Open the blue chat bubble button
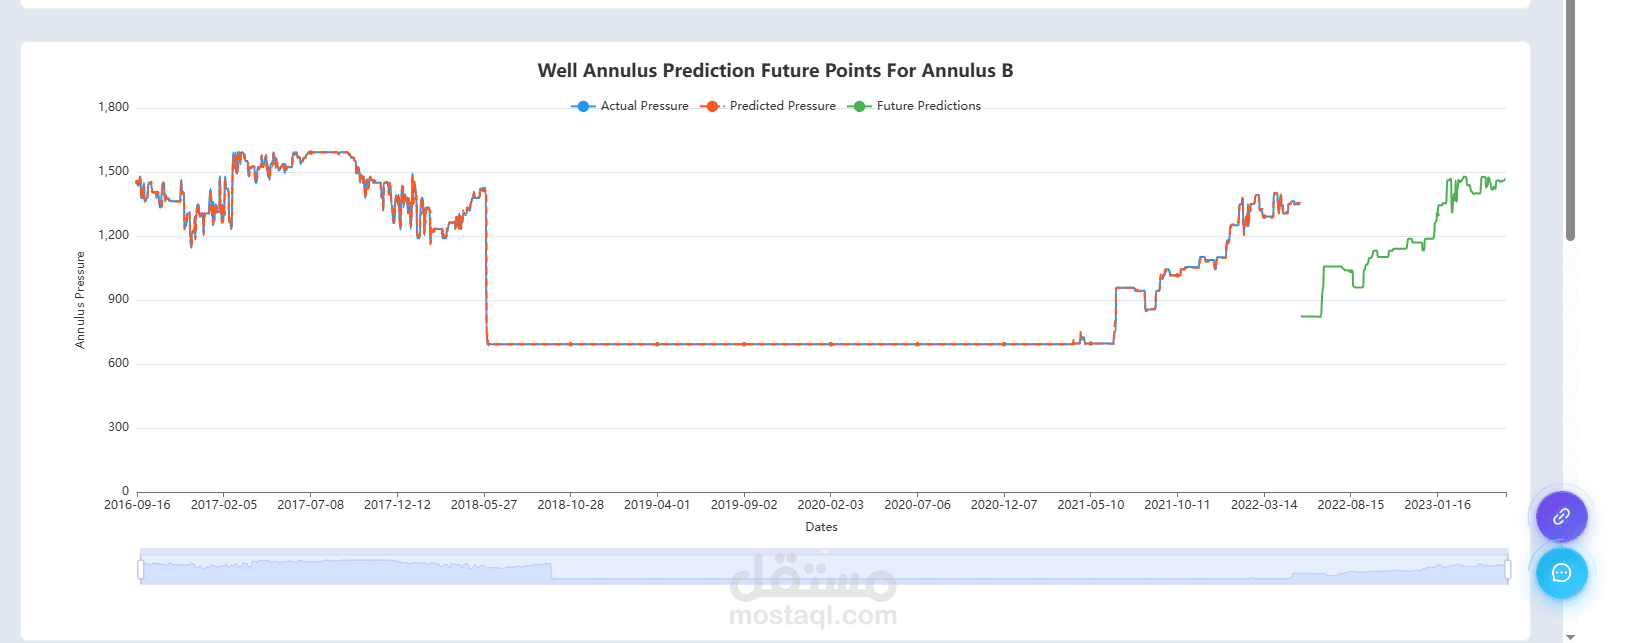 [x=1561, y=573]
